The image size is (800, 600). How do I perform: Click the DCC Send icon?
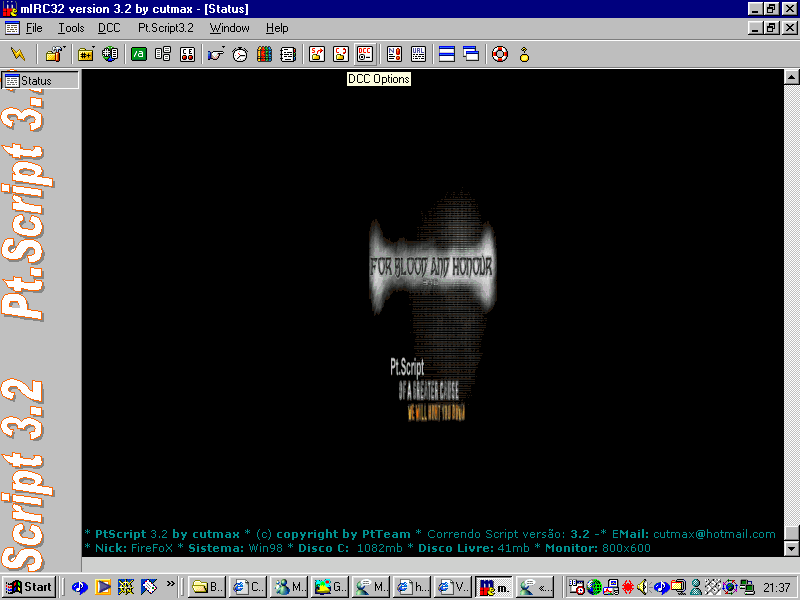coord(317,54)
